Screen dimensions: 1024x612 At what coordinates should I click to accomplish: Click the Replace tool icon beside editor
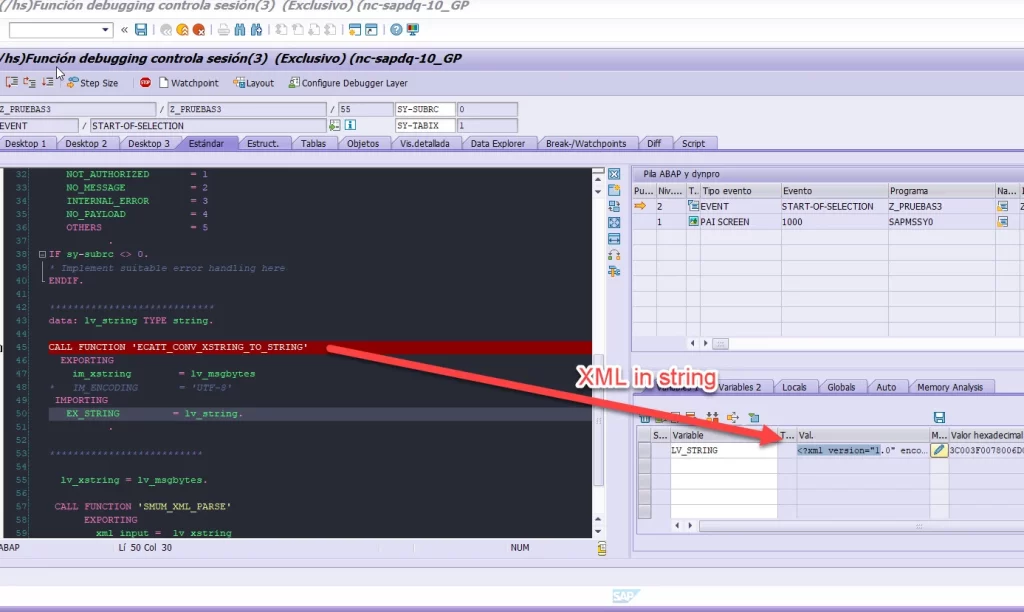tap(614, 206)
